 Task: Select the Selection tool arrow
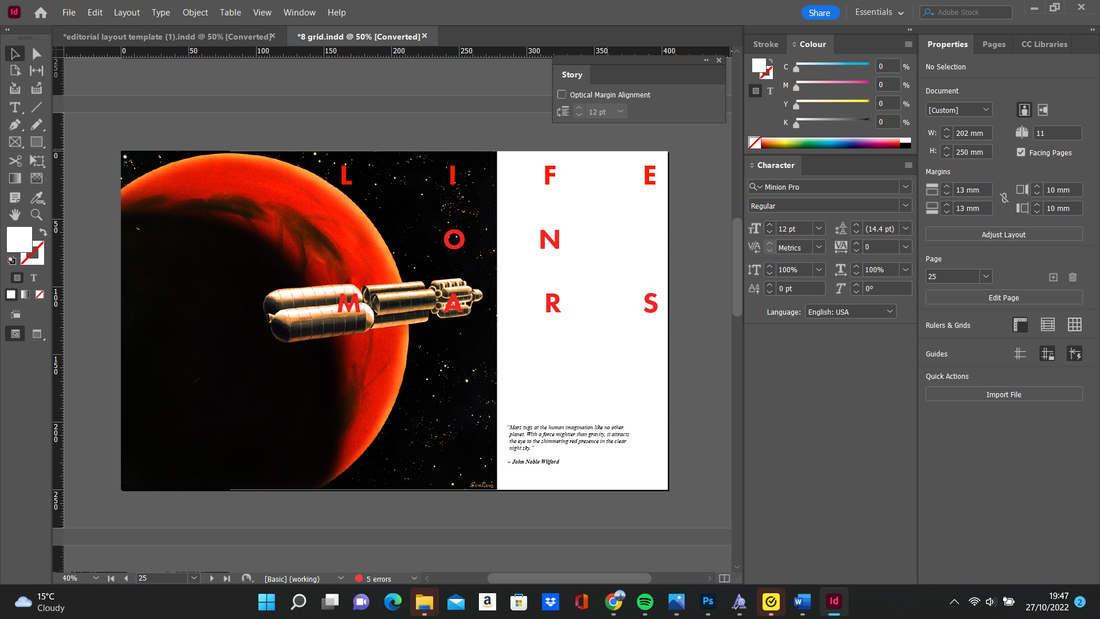[x=15, y=54]
